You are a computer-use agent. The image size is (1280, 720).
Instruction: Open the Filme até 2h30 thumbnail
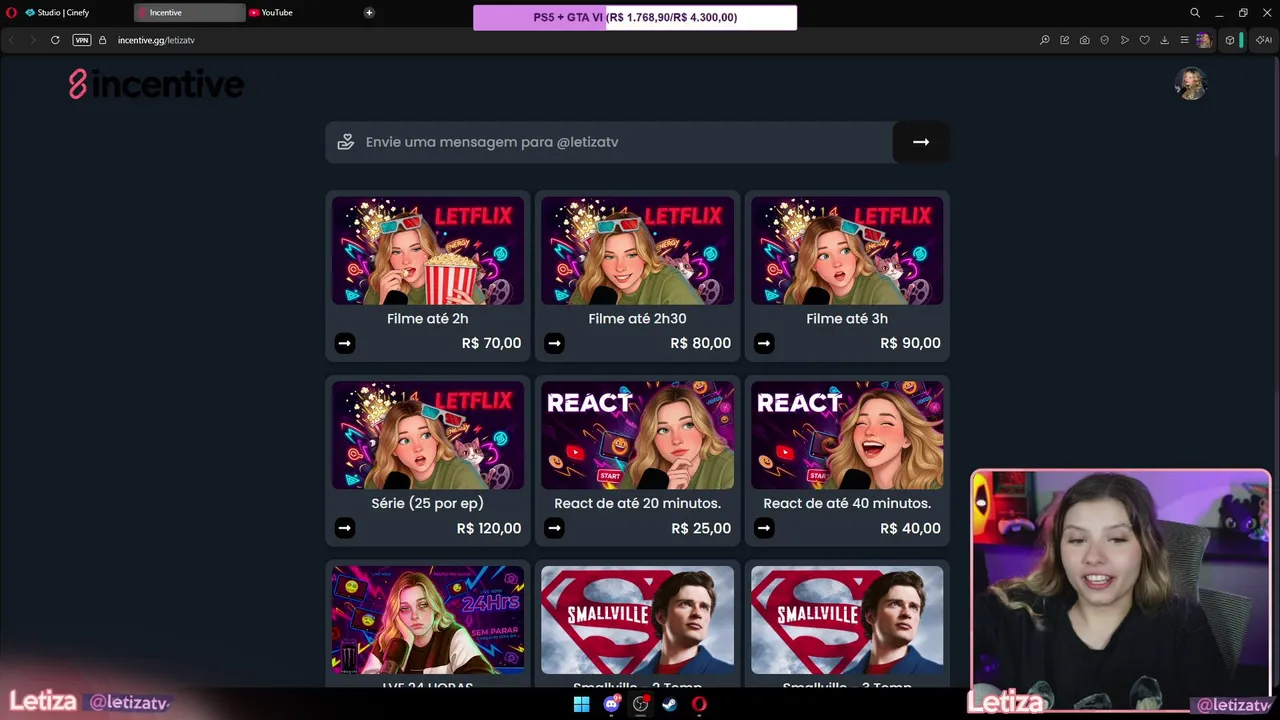(638, 250)
